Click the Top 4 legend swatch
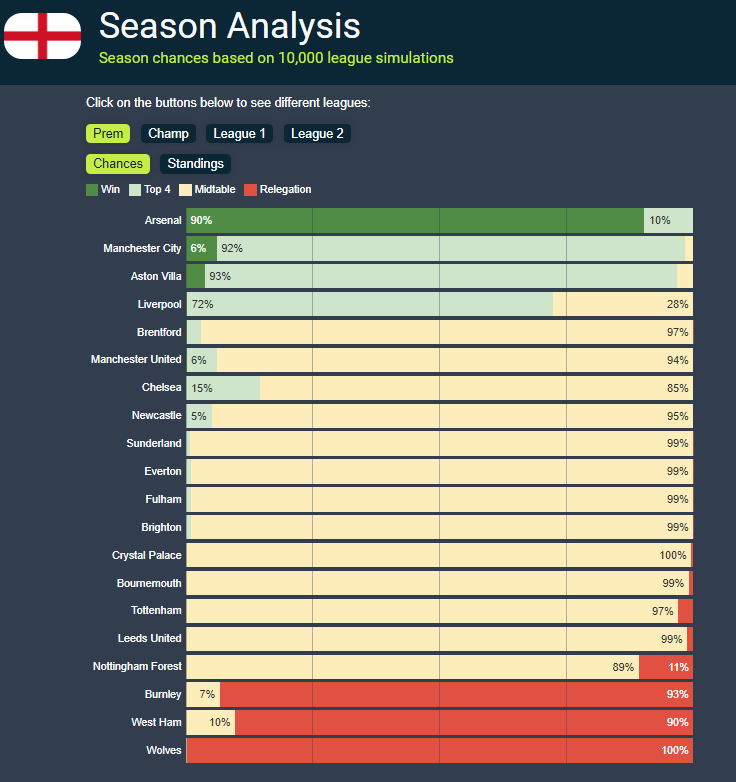The height and width of the screenshot is (782, 736). click(x=135, y=190)
